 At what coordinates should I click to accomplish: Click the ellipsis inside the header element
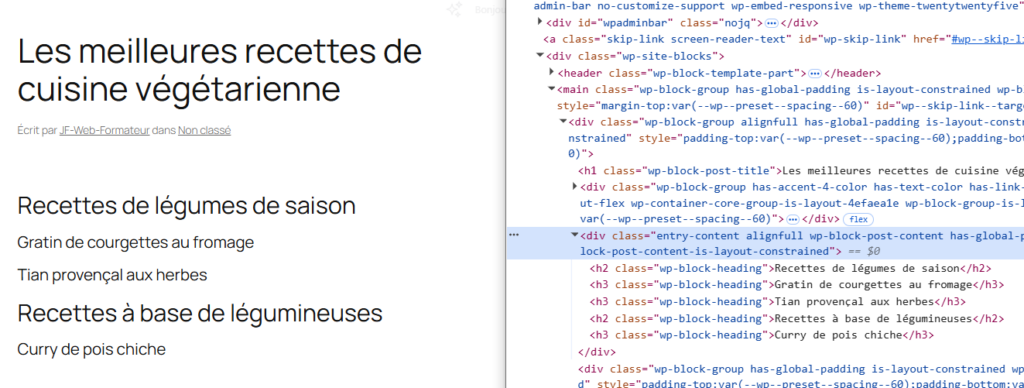point(815,73)
